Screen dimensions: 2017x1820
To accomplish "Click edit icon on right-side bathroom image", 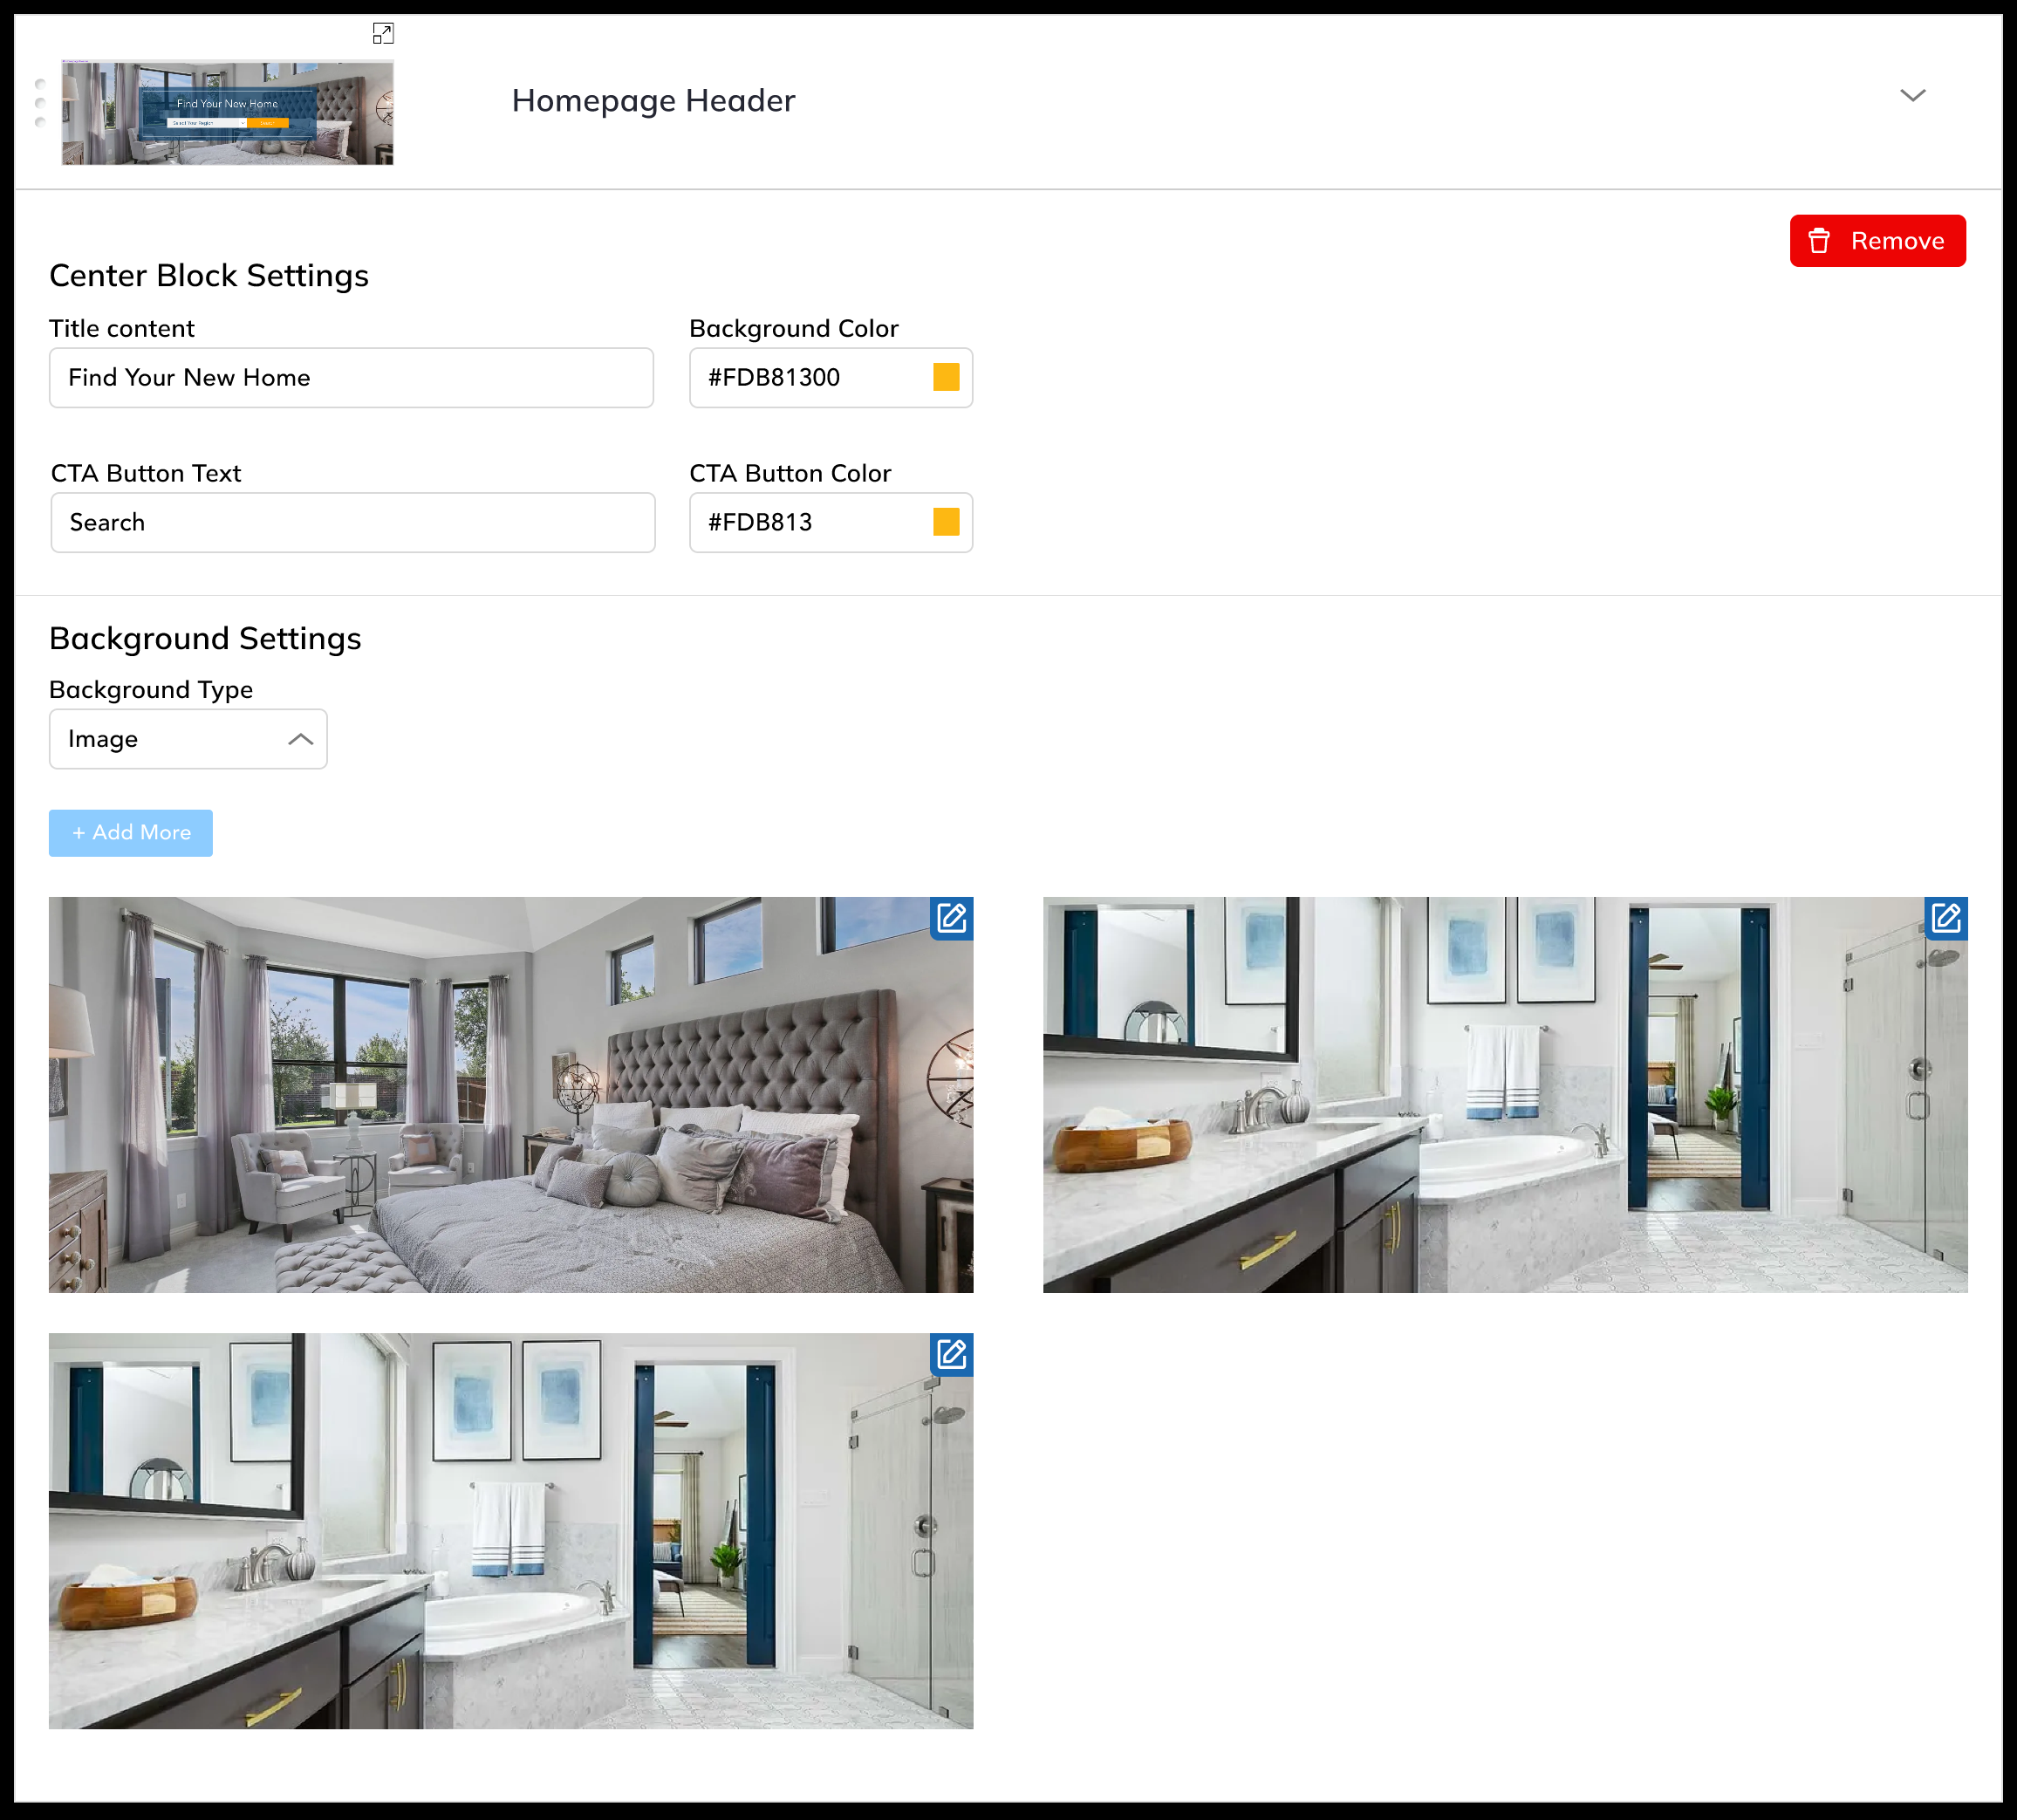I will tap(1945, 918).
